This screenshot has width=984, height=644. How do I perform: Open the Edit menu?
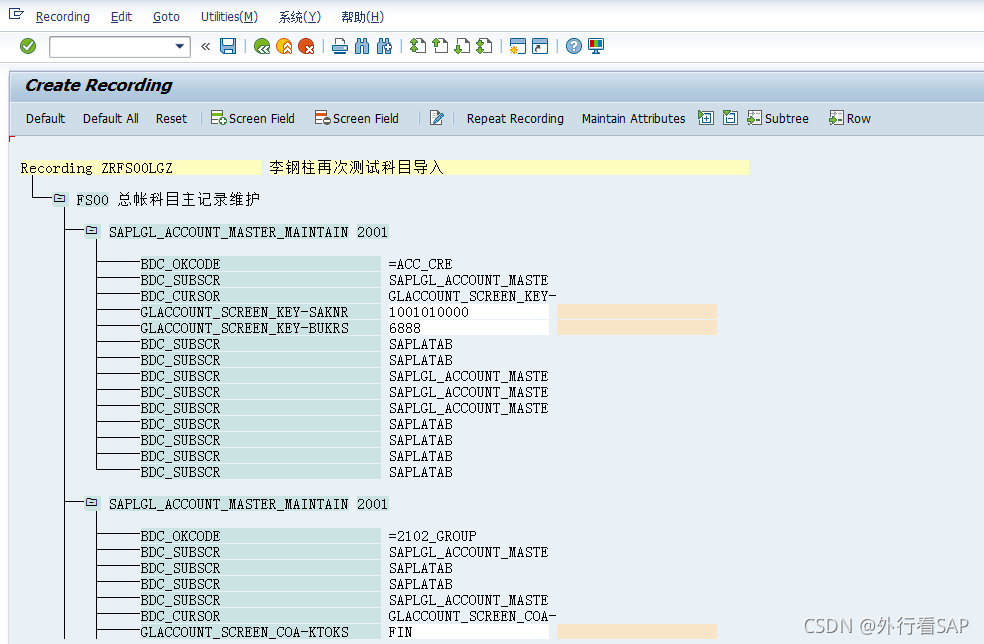tap(121, 17)
